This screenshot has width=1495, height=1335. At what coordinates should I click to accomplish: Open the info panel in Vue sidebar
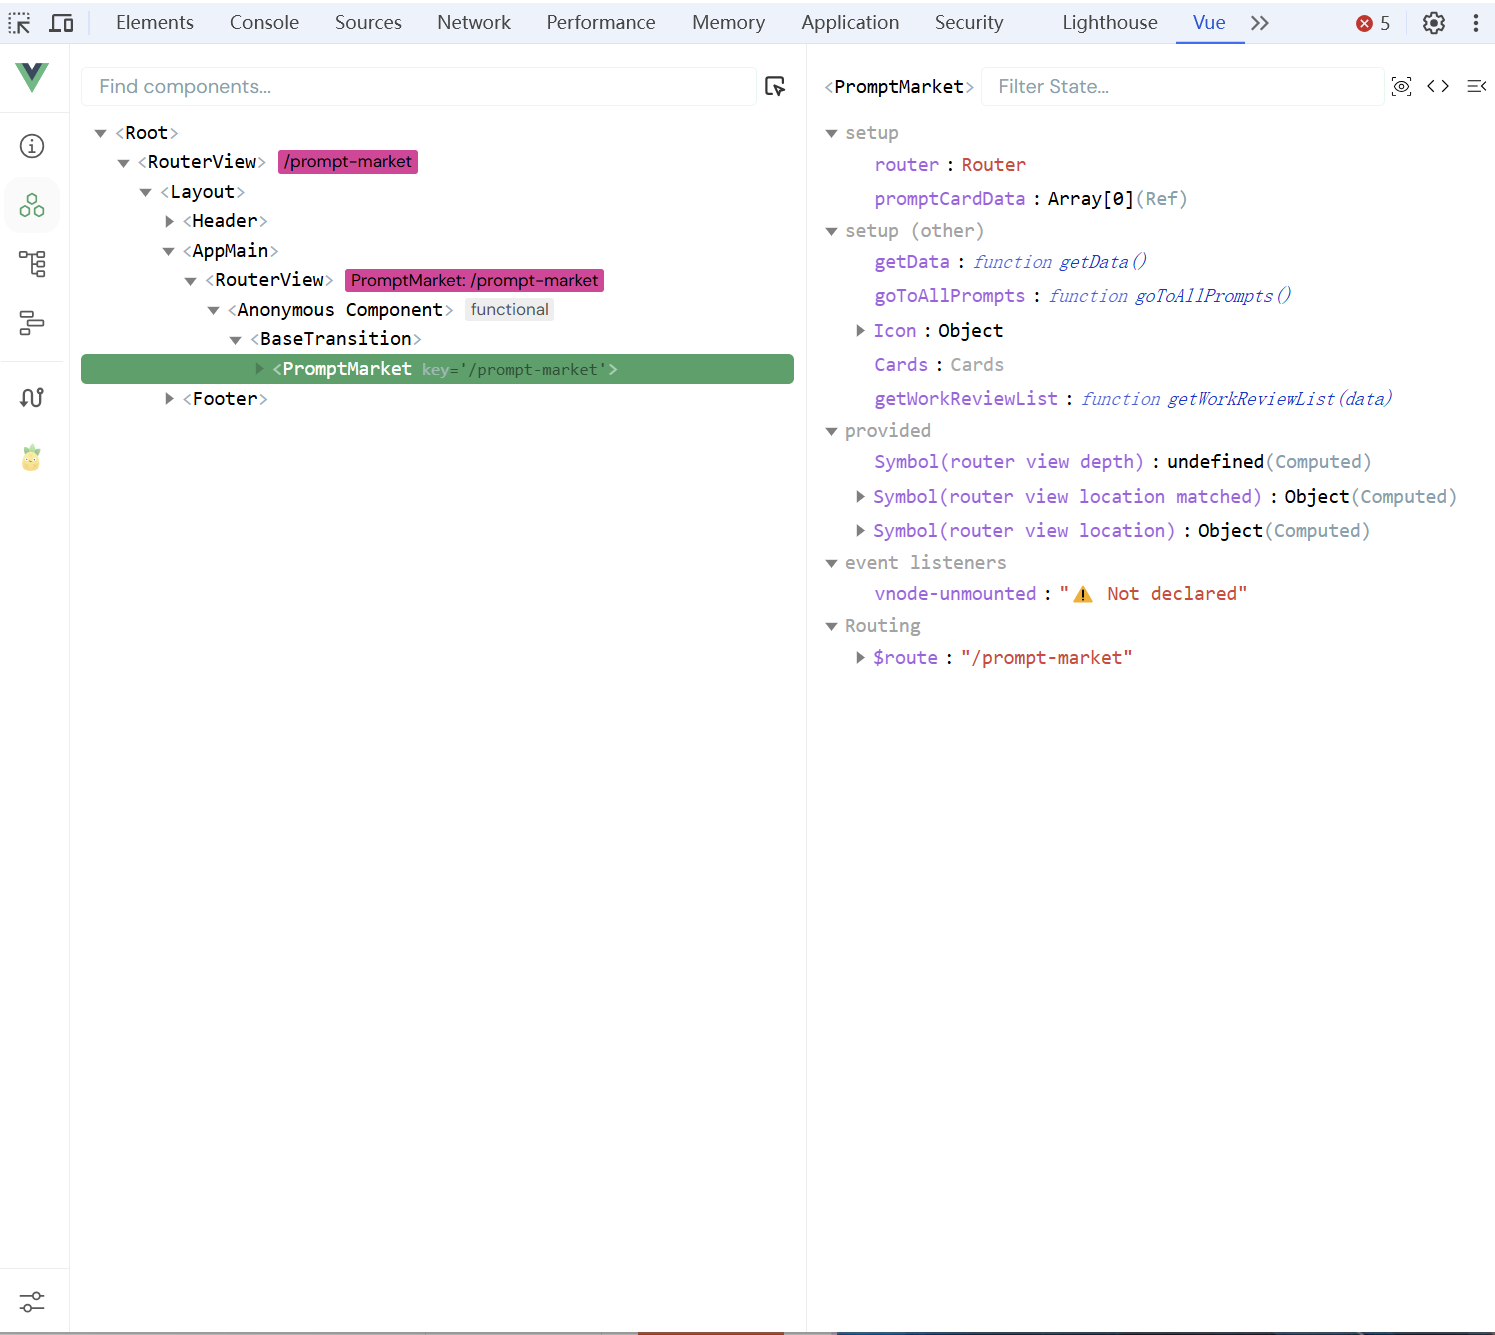point(32,146)
